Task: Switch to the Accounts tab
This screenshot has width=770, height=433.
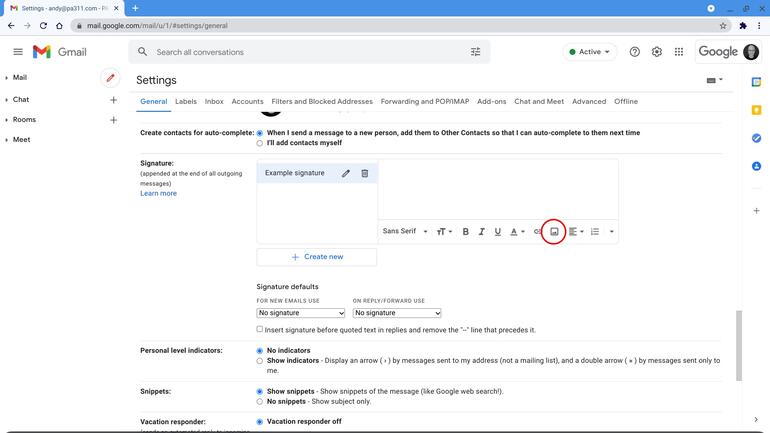Action: click(x=248, y=102)
